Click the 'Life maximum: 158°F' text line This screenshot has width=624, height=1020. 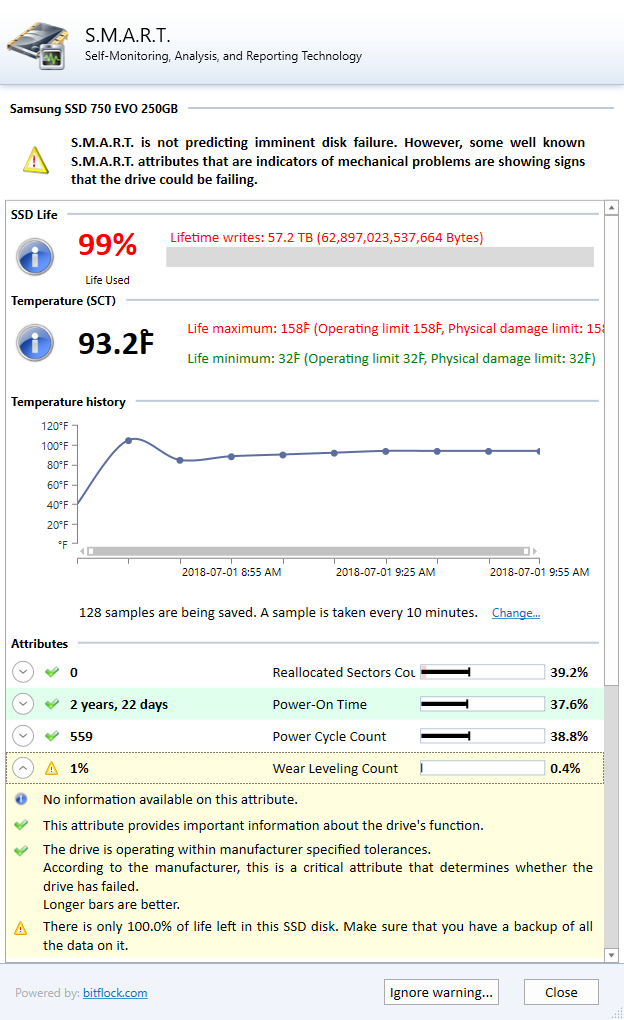(x=396, y=329)
